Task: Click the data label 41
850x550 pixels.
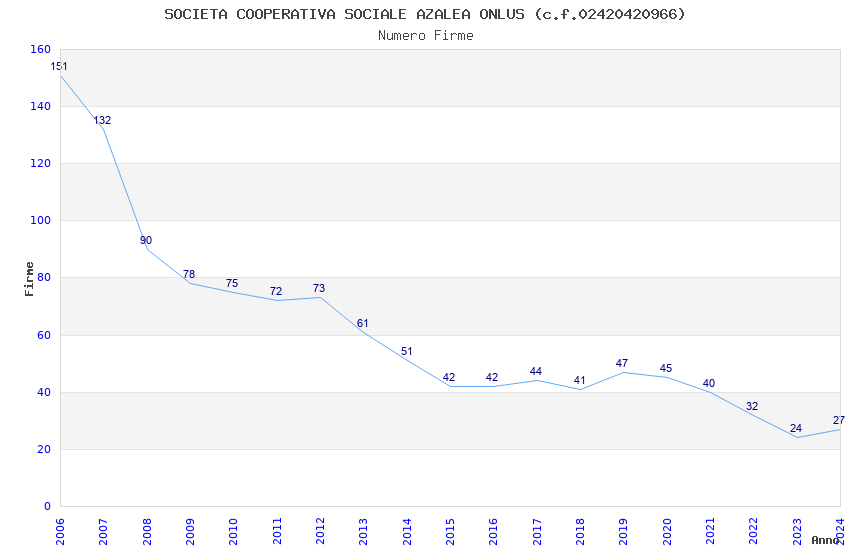Action: point(579,380)
